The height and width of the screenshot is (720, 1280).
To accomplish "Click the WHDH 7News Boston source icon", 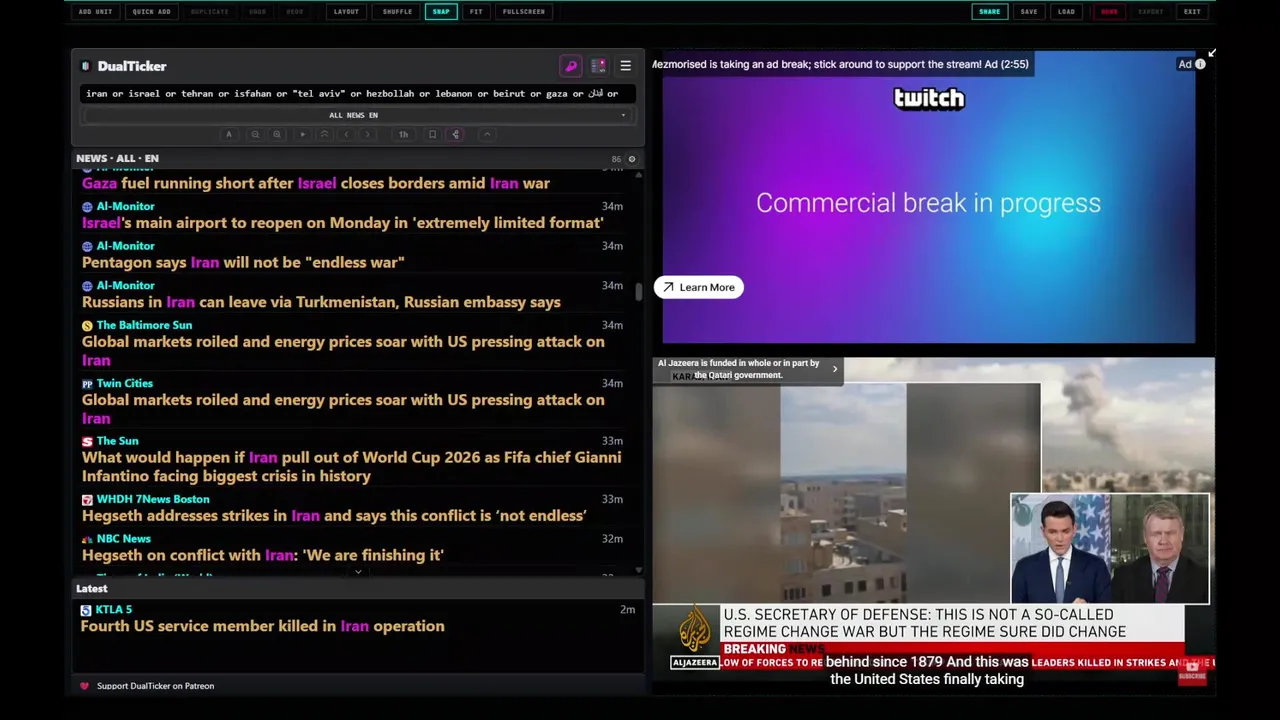I will (87, 499).
